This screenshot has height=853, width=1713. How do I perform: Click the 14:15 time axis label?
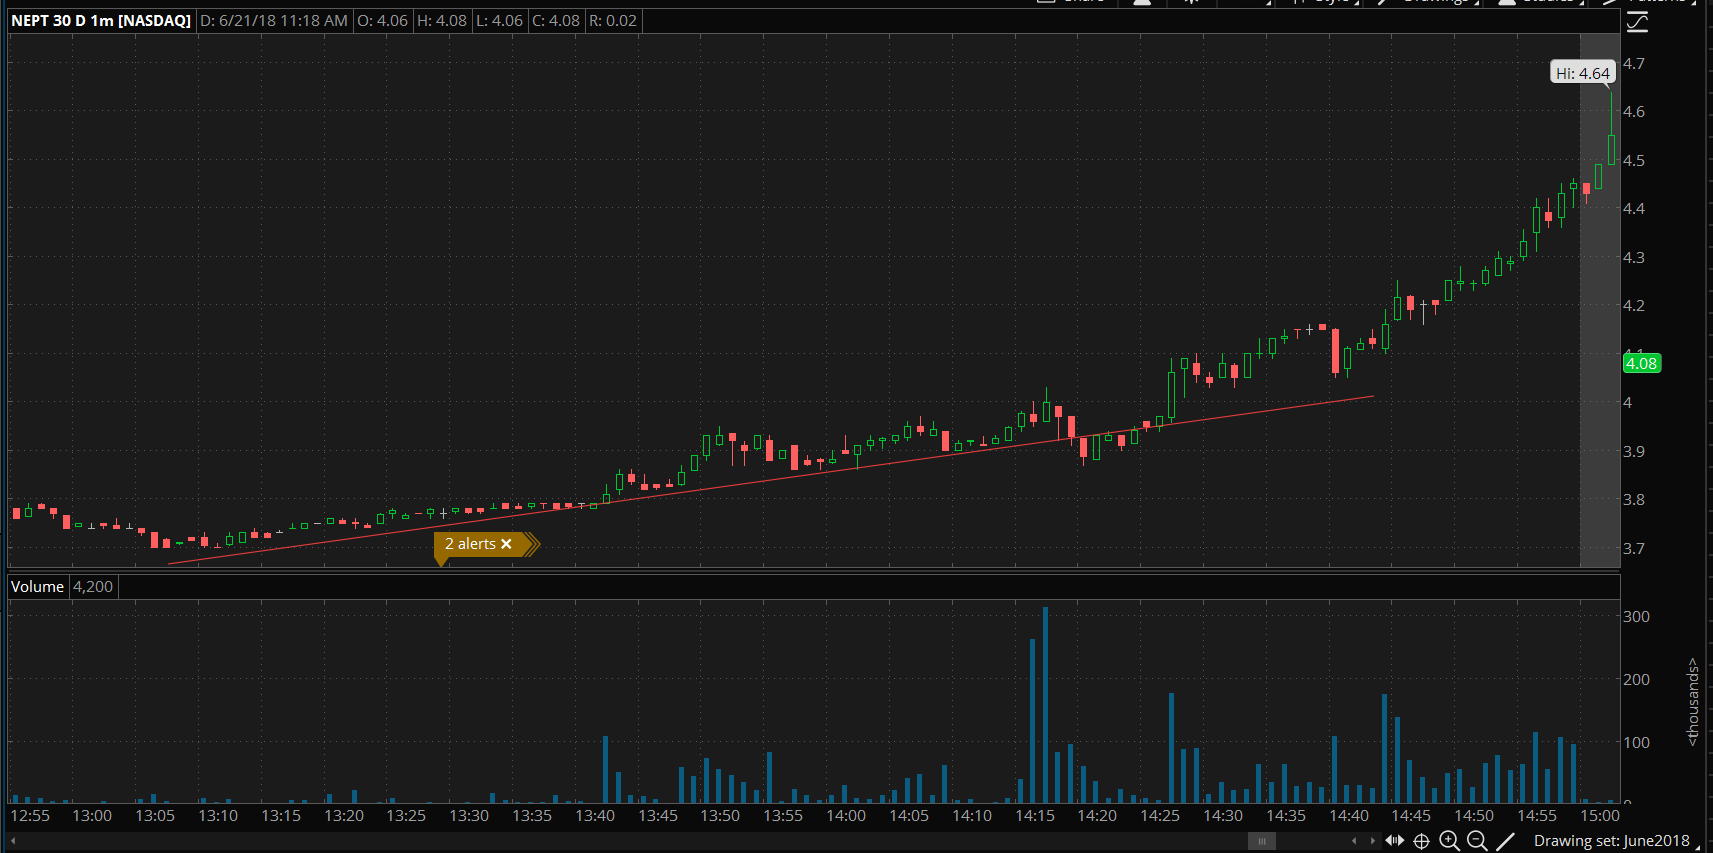pos(1035,816)
